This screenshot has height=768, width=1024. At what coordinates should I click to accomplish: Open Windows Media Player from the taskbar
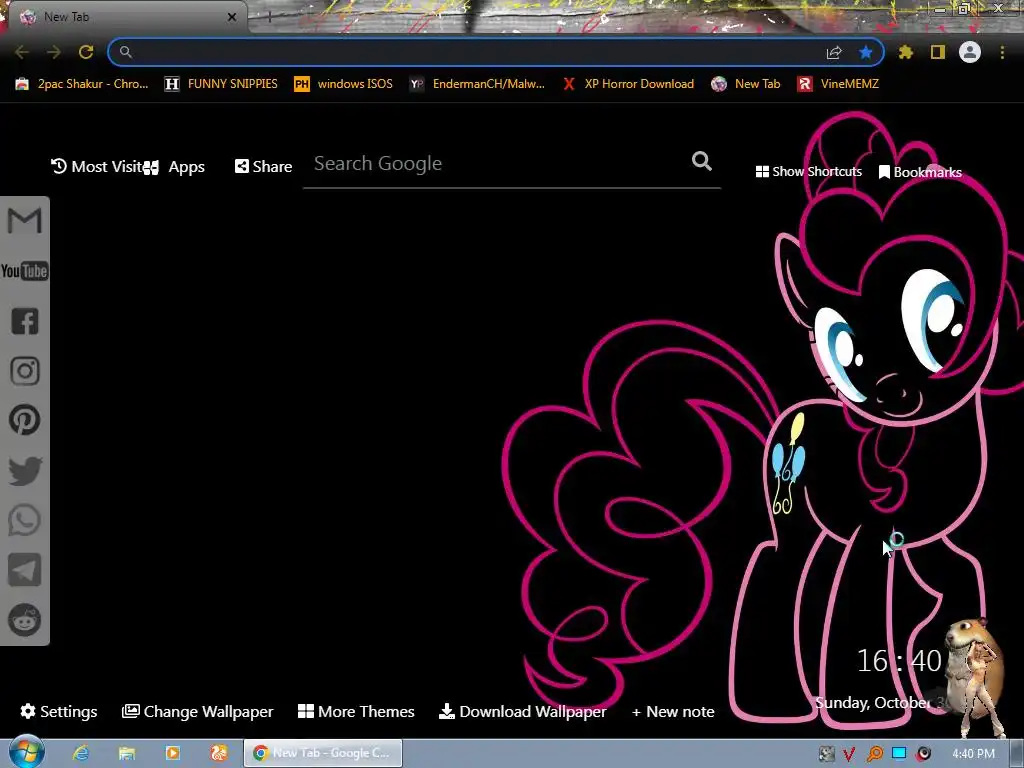(x=172, y=753)
